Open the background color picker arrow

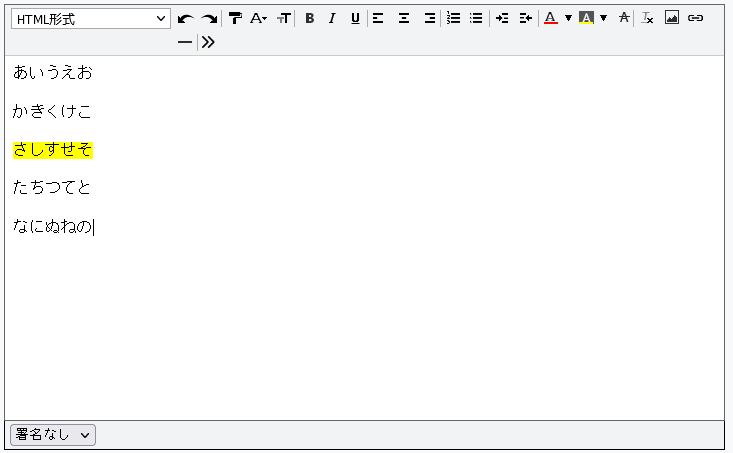pyautogui.click(x=604, y=18)
